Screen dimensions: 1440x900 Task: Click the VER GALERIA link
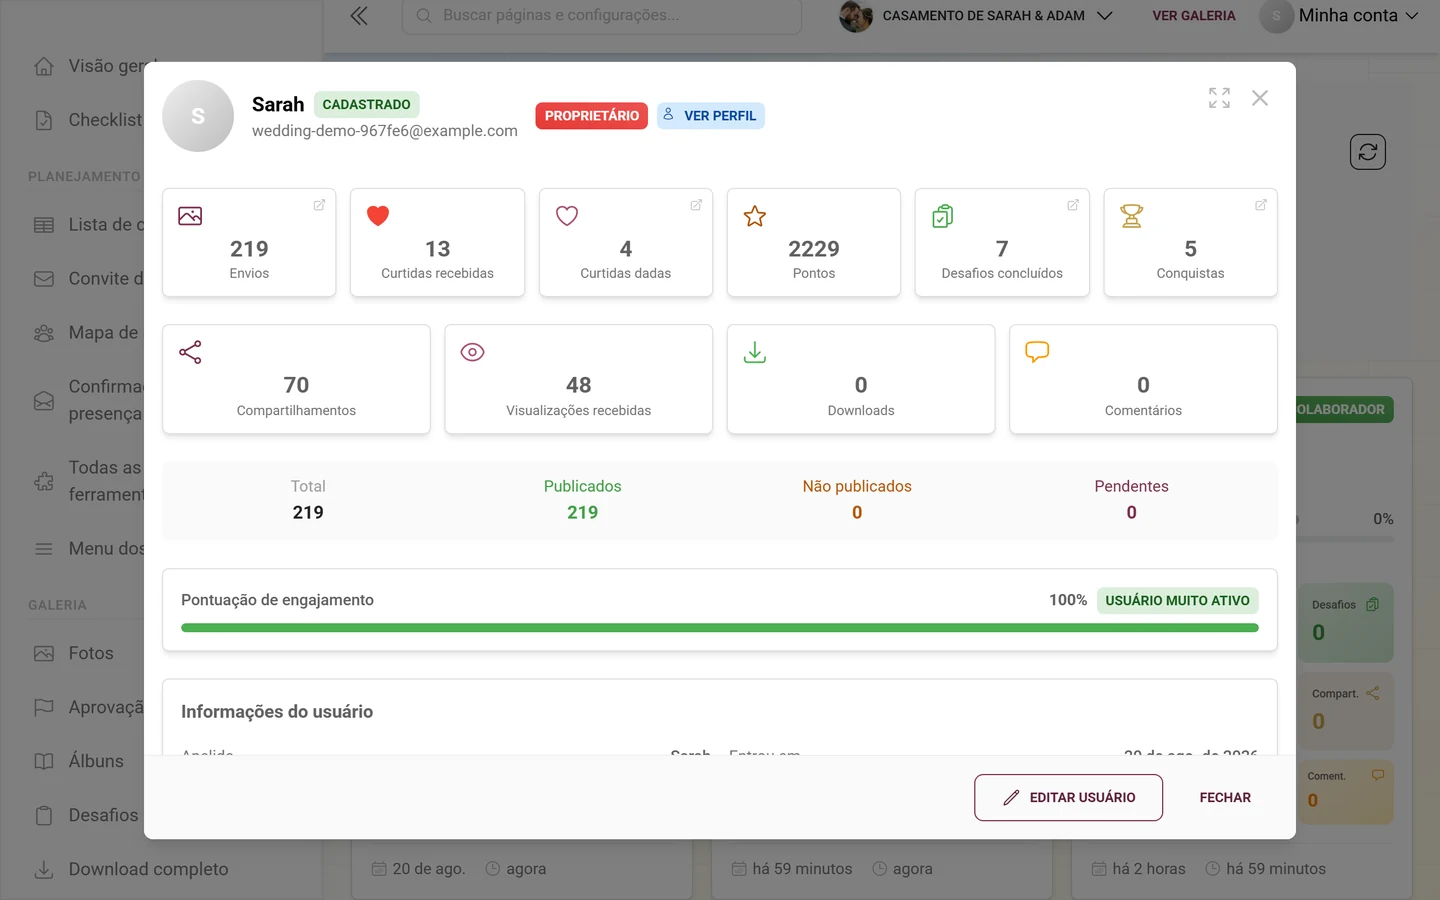(x=1194, y=16)
